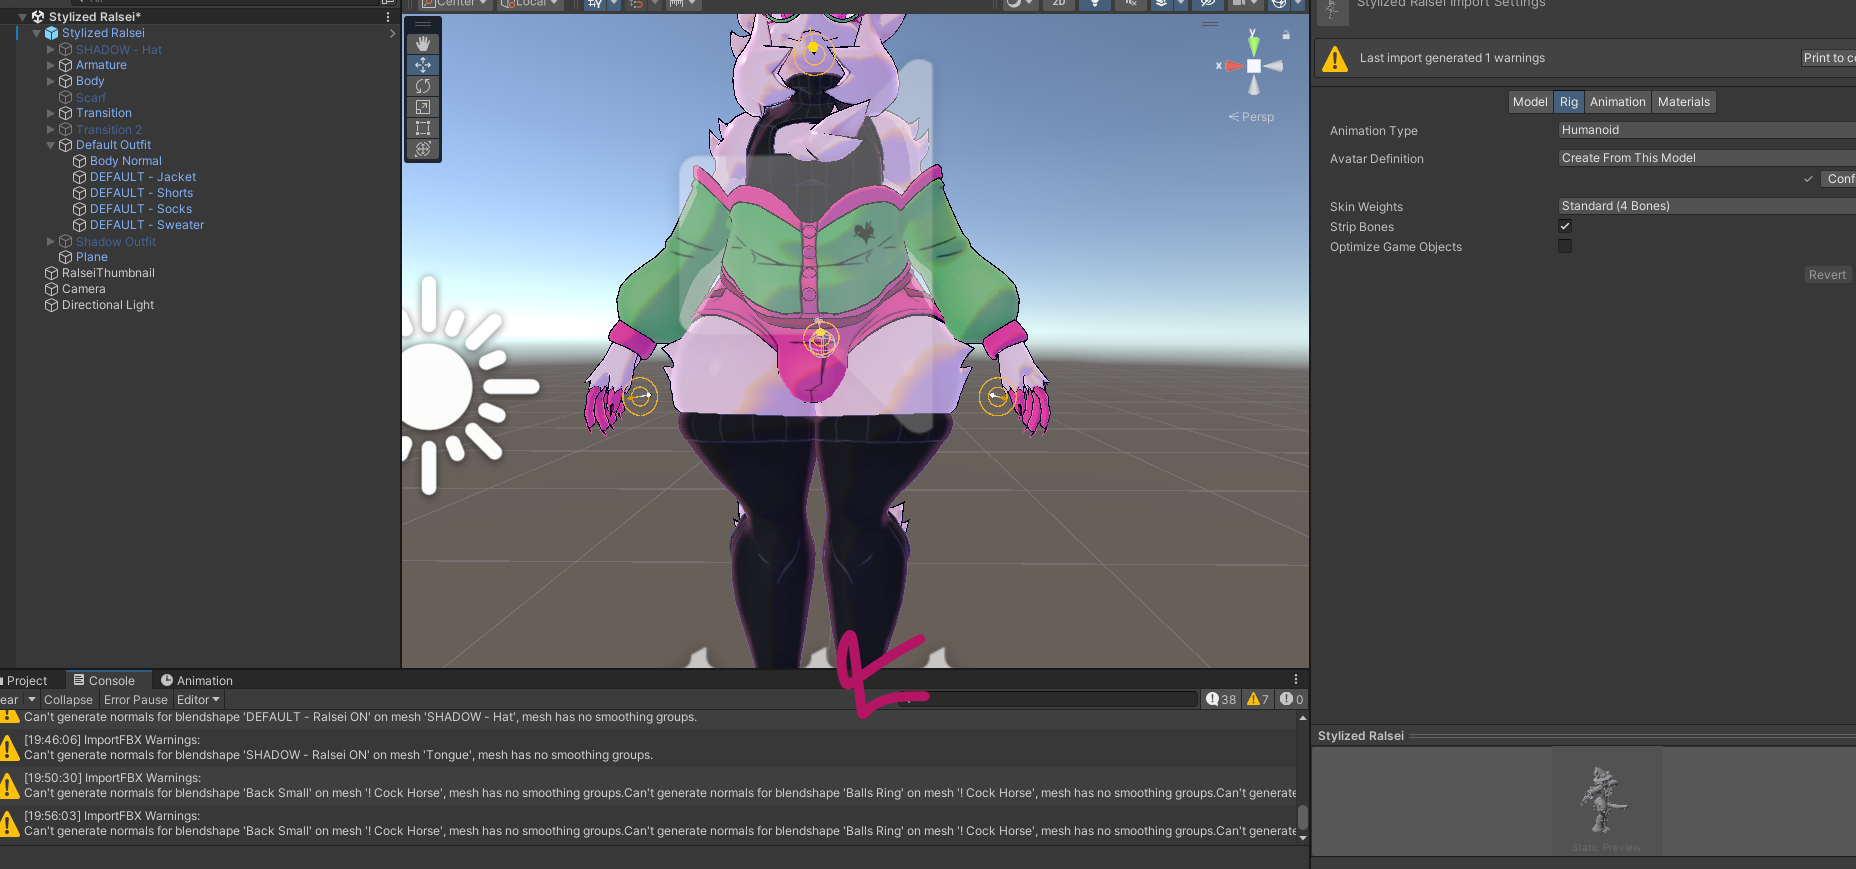This screenshot has height=869, width=1856.
Task: Enable Optimize Game Objects checkbox
Action: (x=1565, y=246)
